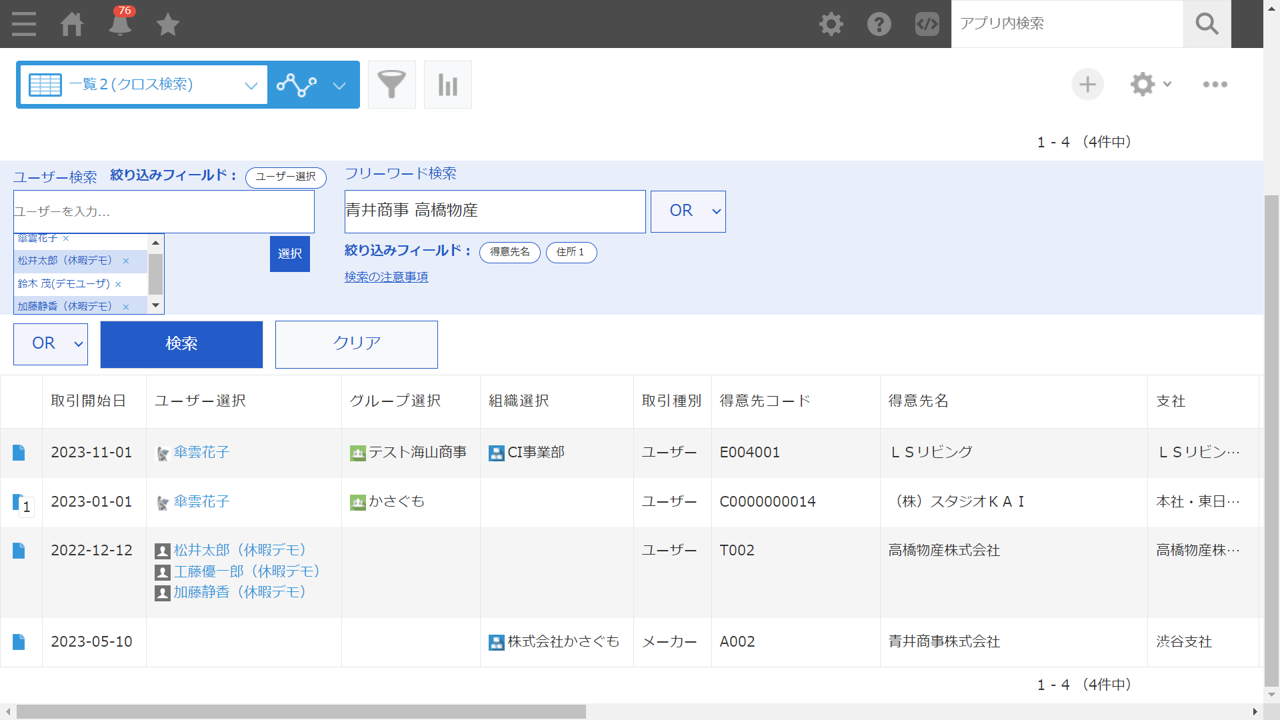The image size is (1280, 720).
Task: Open notifications bell with 76 badge
Action: 120,22
